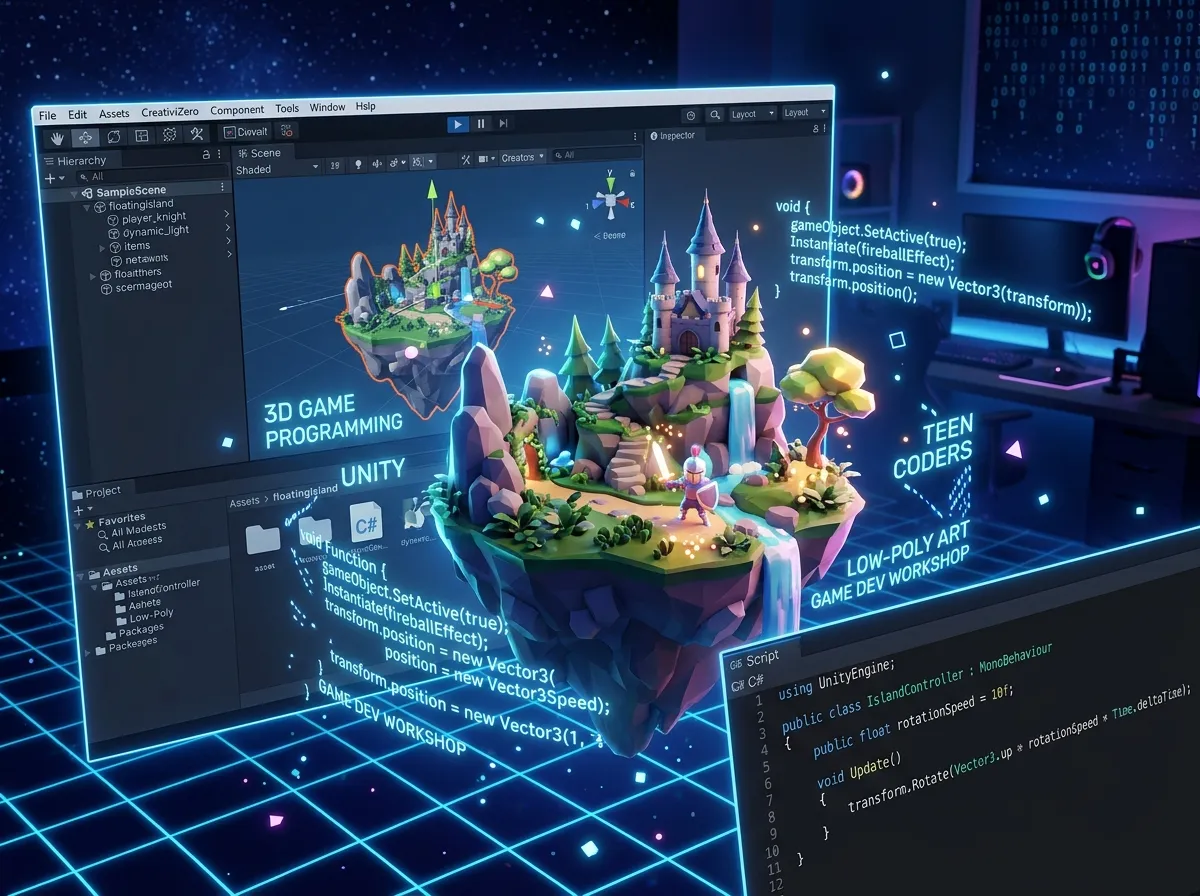1200x896 pixels.
Task: Open the Hierarchy panel three-dot menu
Action: point(221,154)
